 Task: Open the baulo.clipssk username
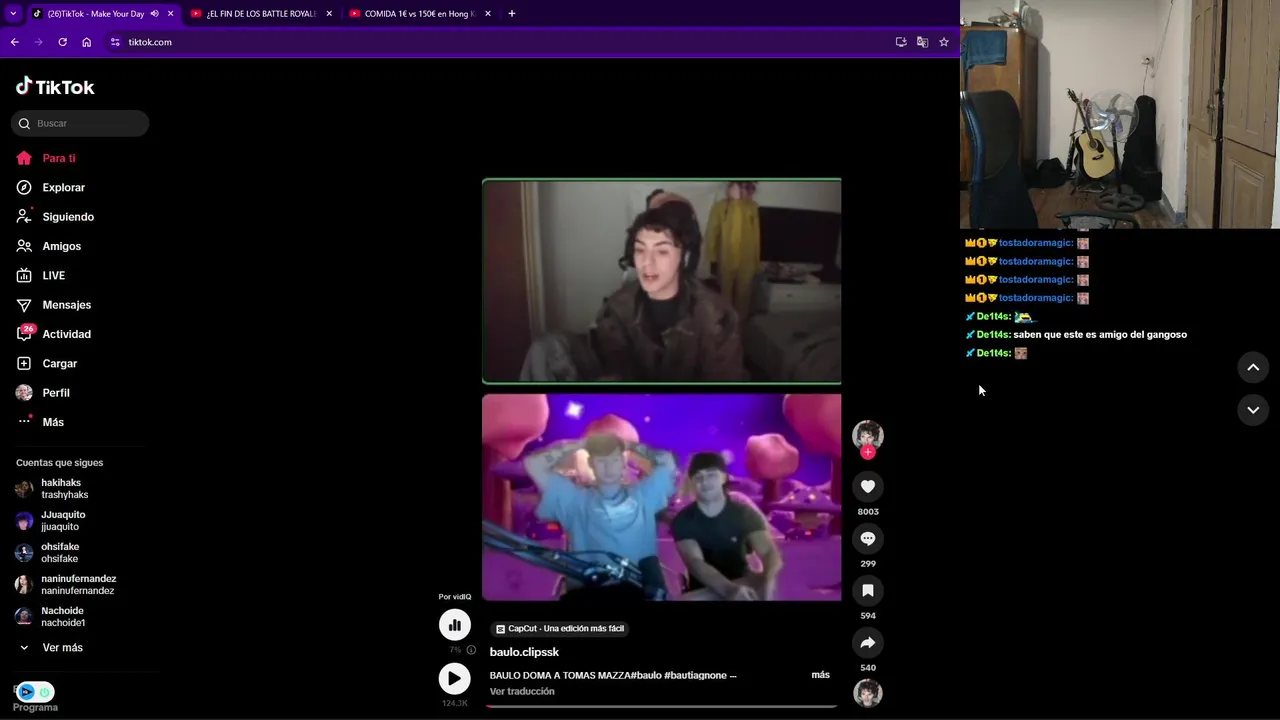click(x=524, y=652)
